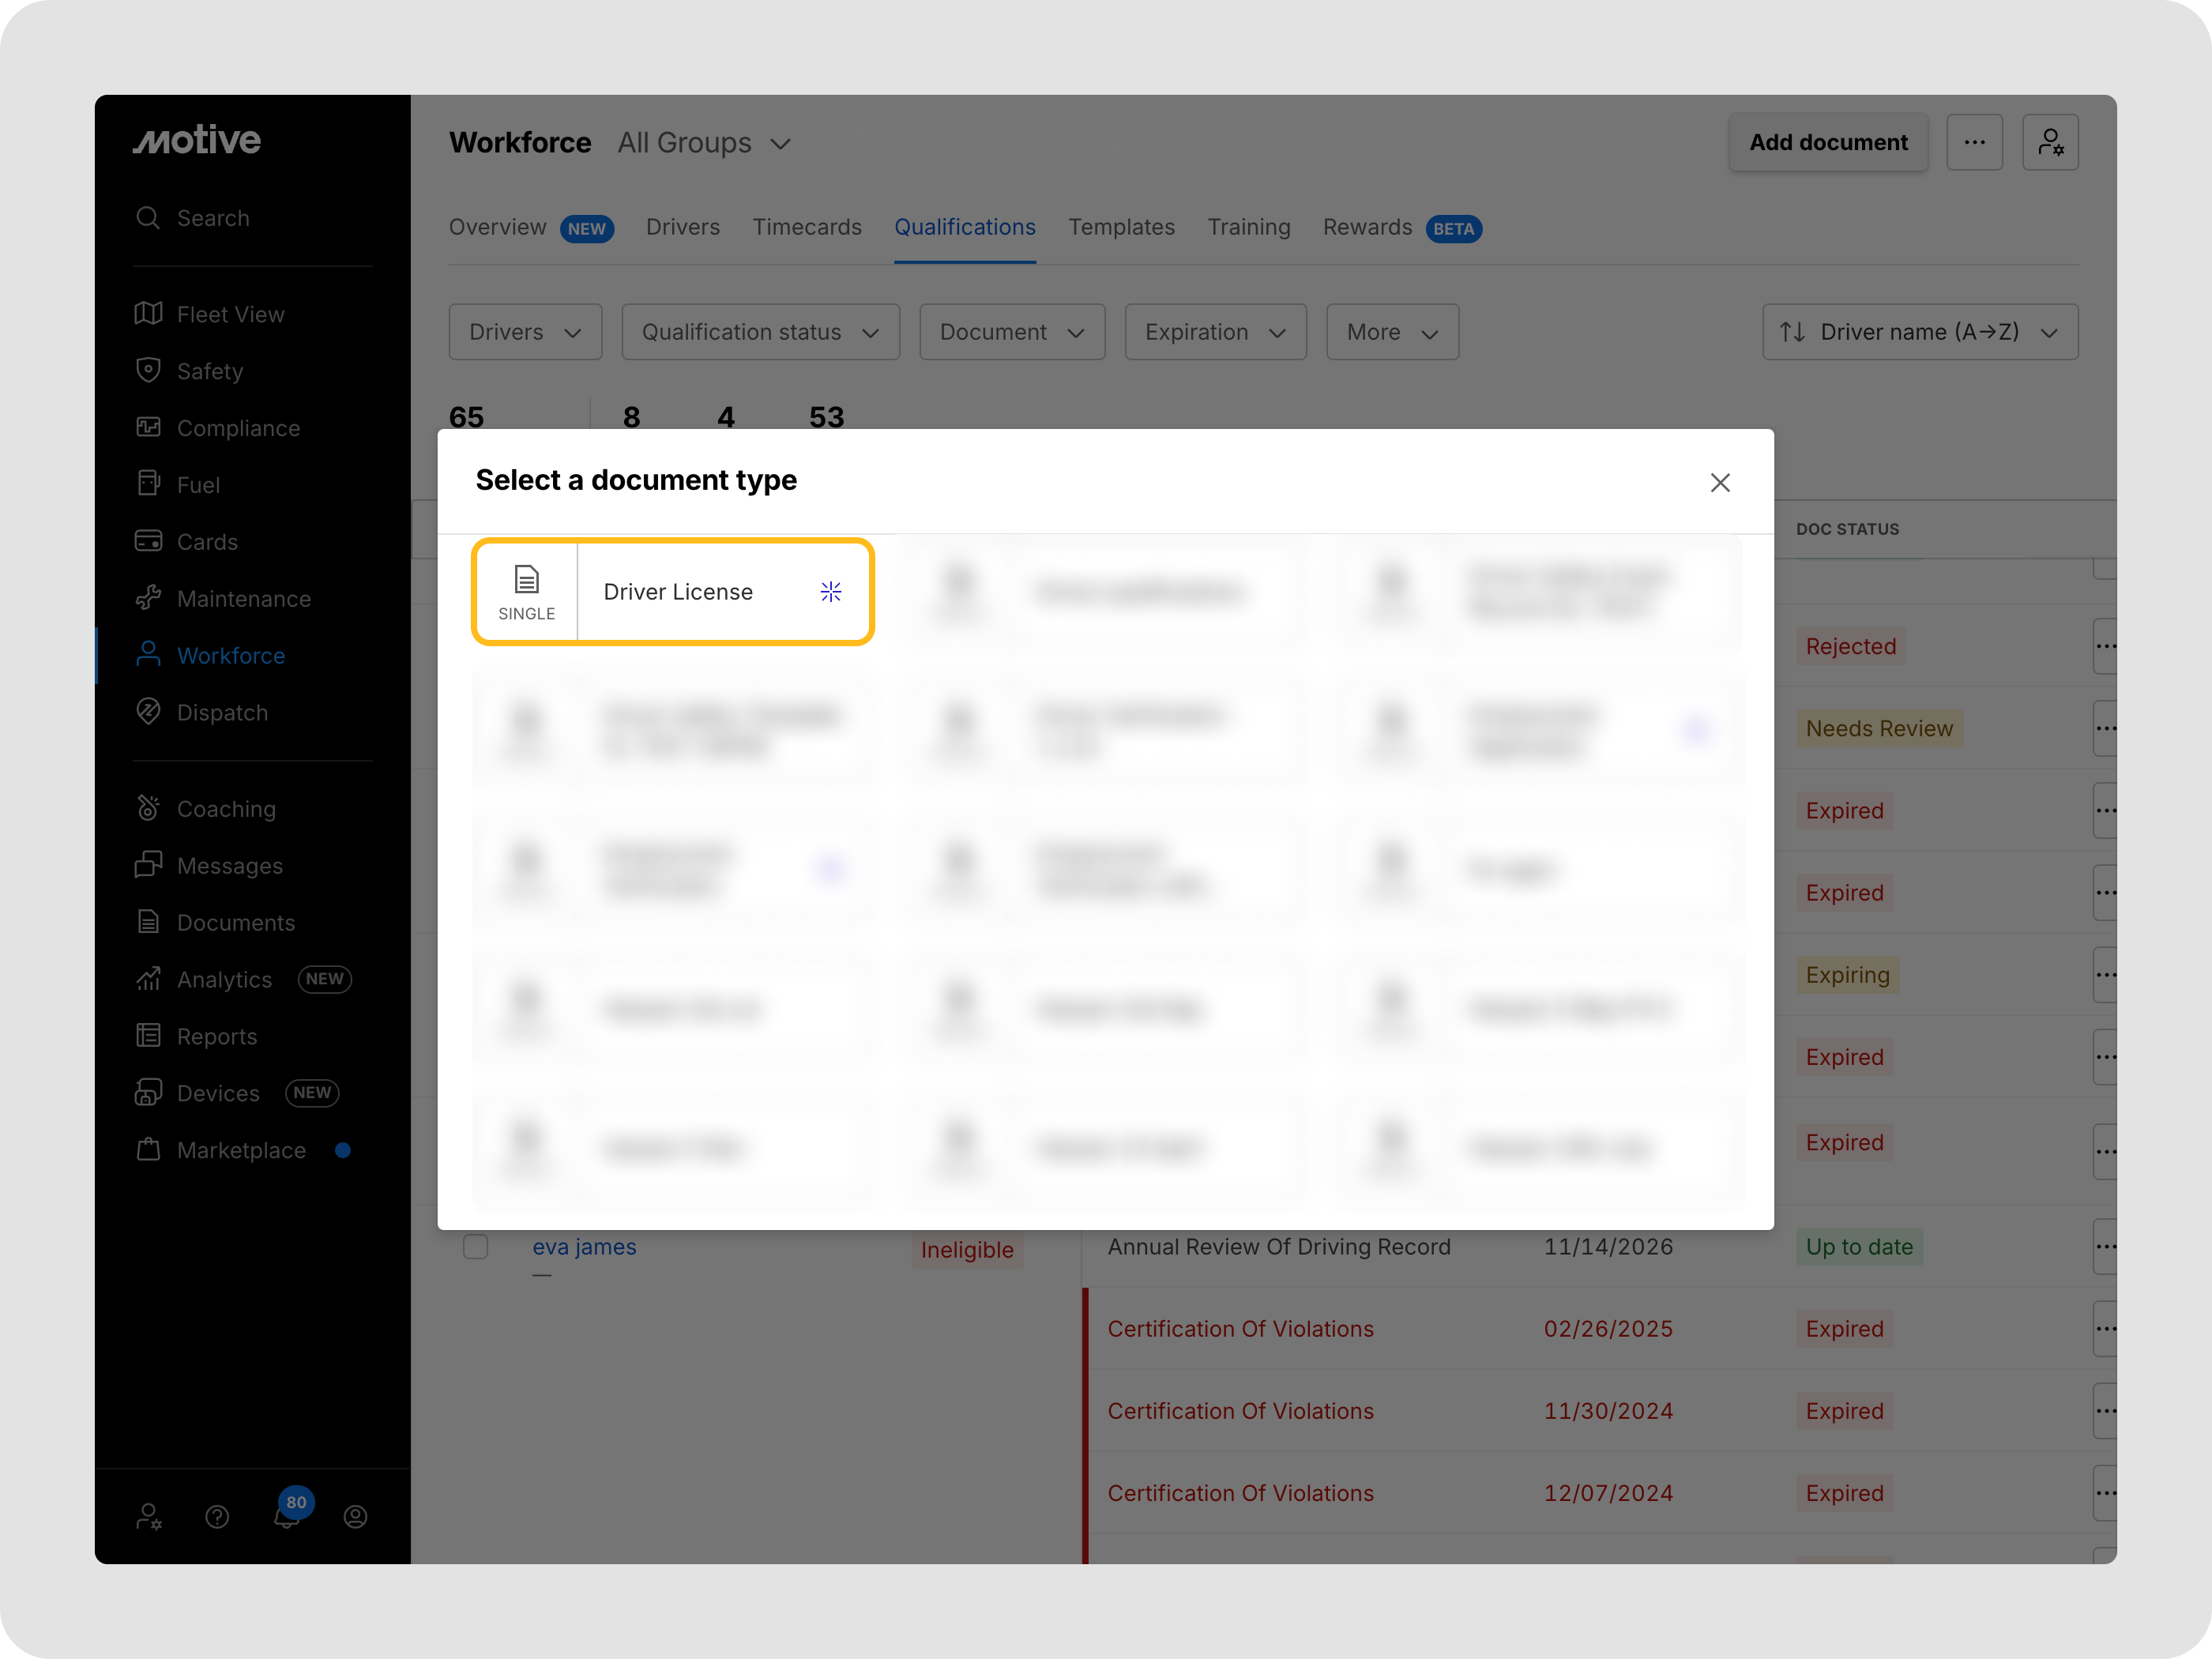The image size is (2212, 1659).
Task: Click the help question mark icon
Action: (x=217, y=1517)
